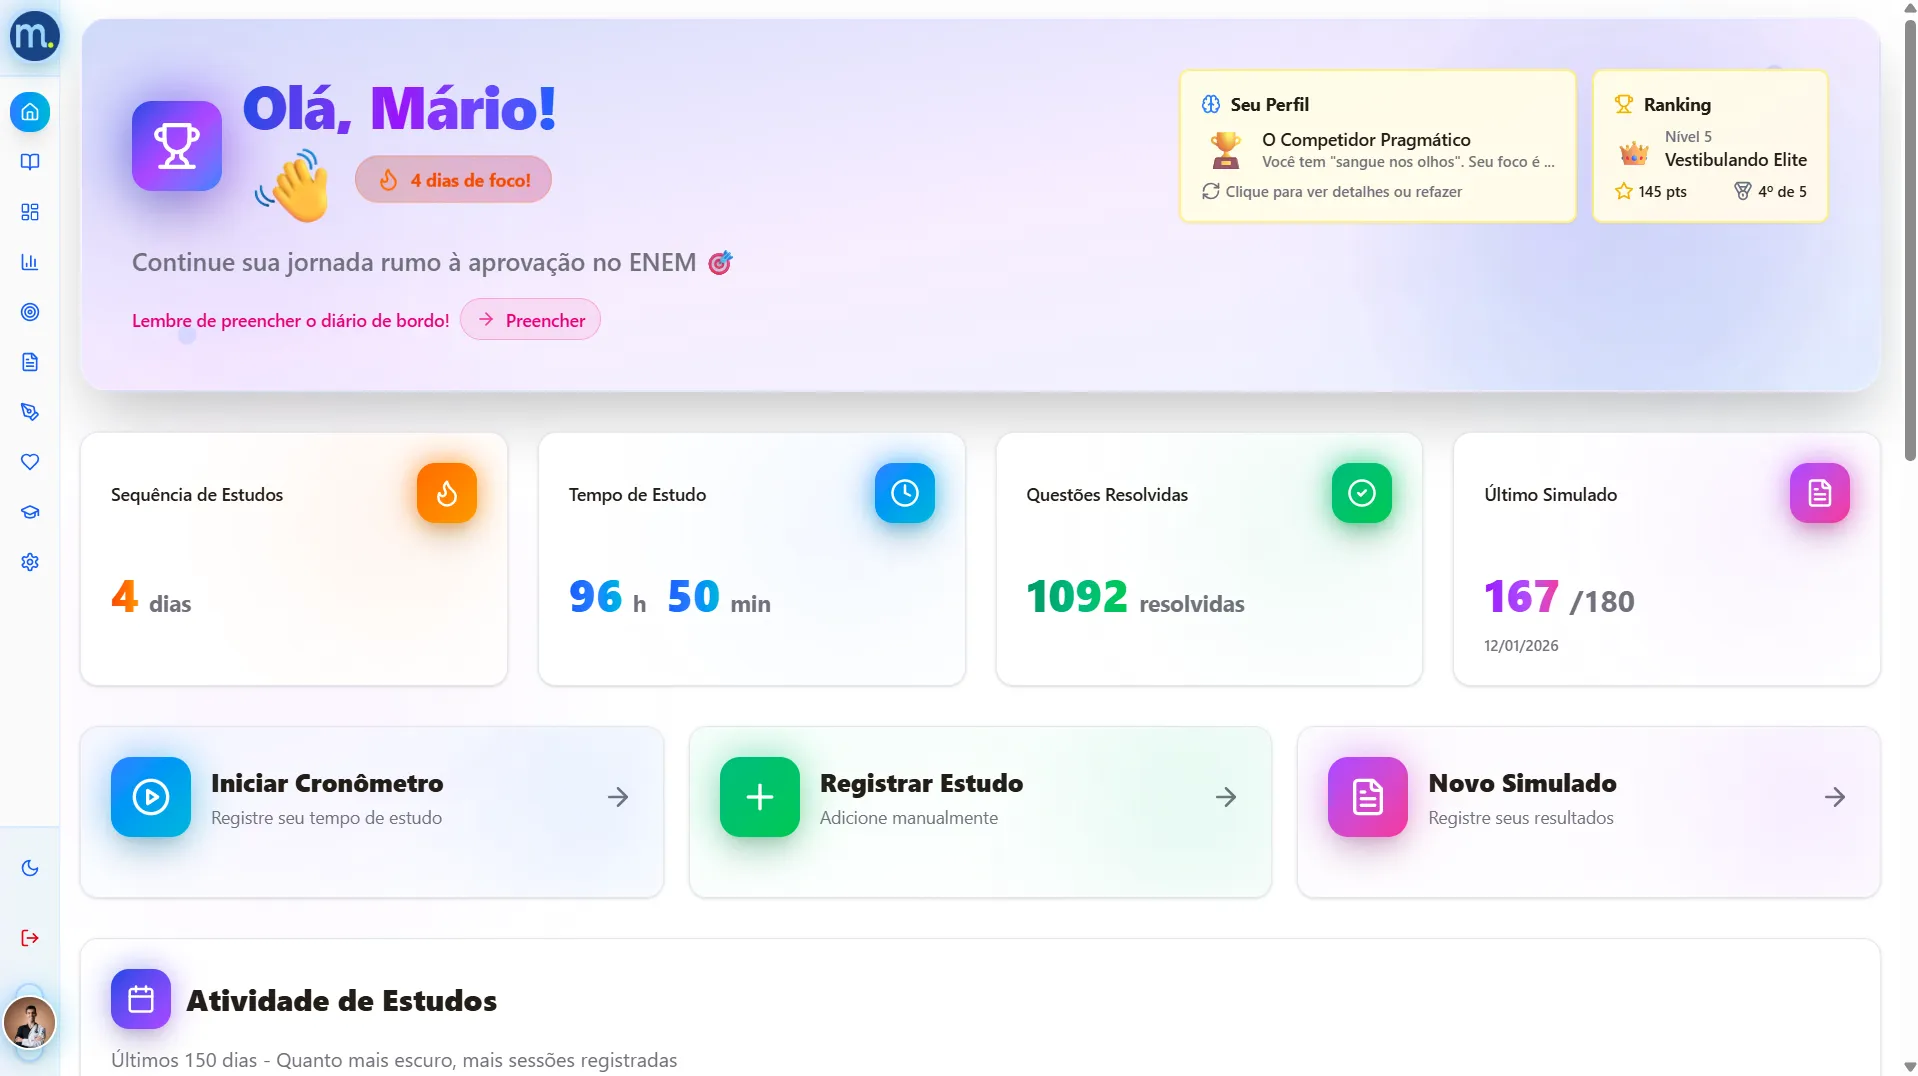
Task: Click the Último Simulado document icon
Action: pos(1820,493)
